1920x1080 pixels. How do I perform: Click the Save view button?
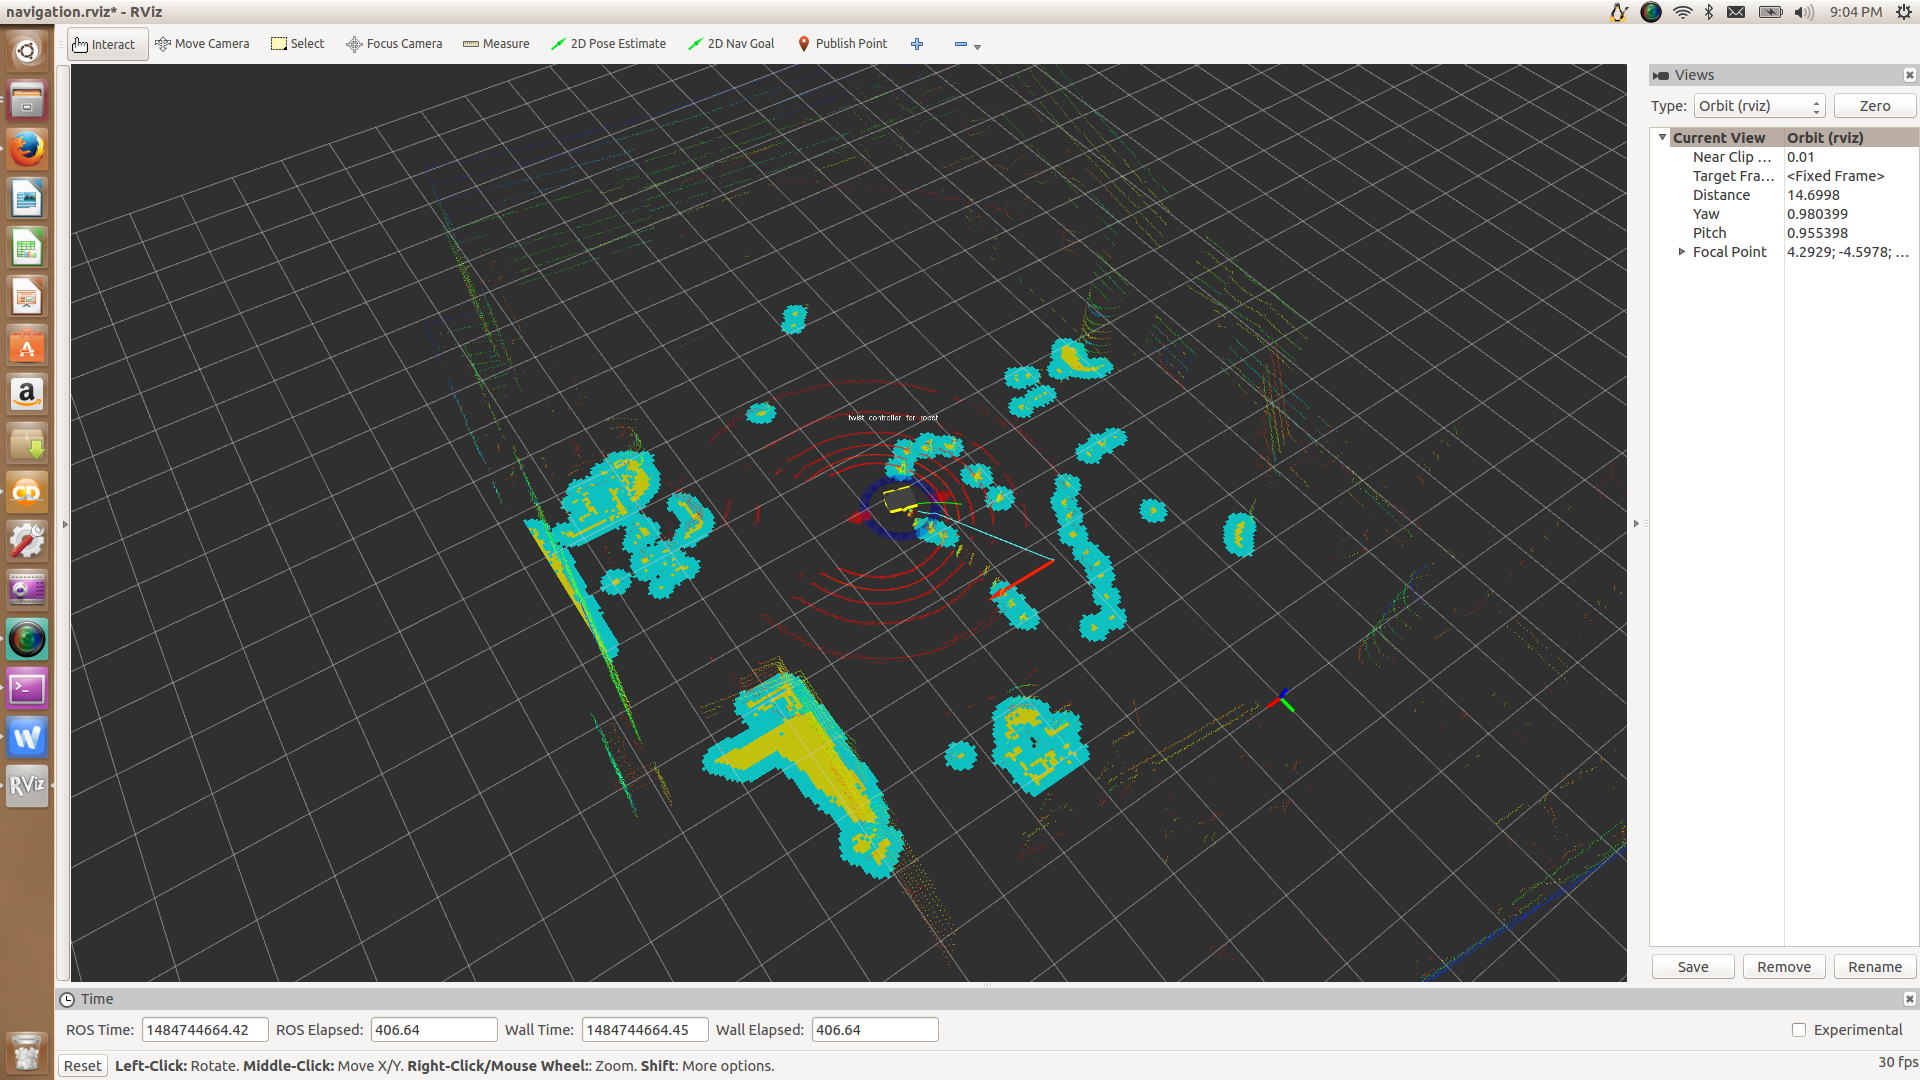point(1692,967)
